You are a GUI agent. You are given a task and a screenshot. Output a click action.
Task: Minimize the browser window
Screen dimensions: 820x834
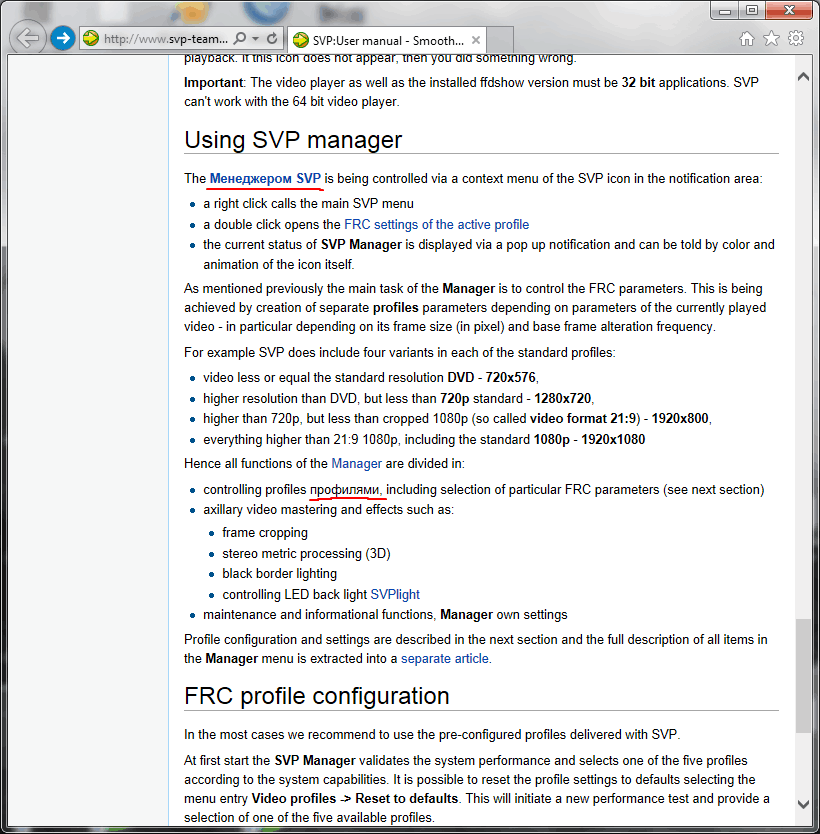[725, 11]
